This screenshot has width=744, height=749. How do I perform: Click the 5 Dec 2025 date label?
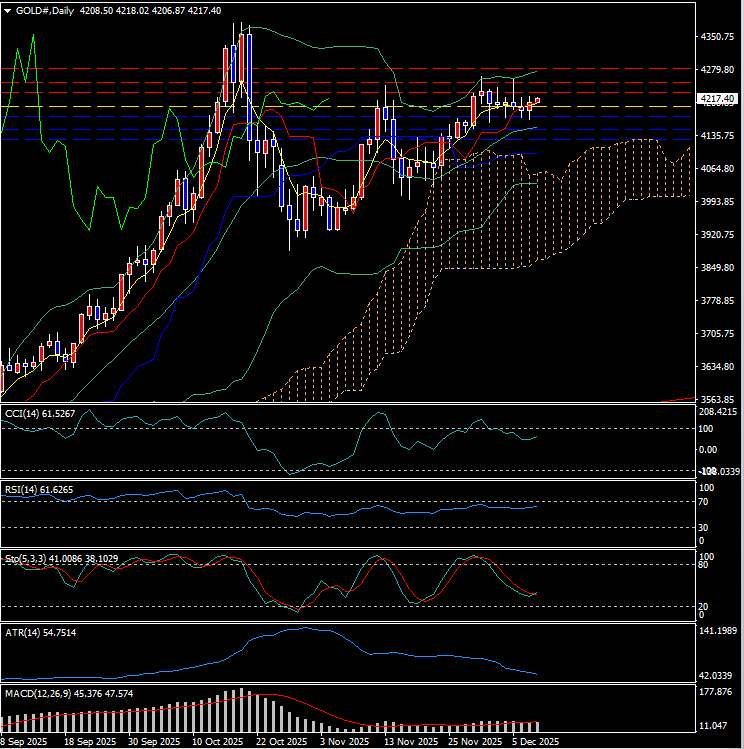point(534,742)
